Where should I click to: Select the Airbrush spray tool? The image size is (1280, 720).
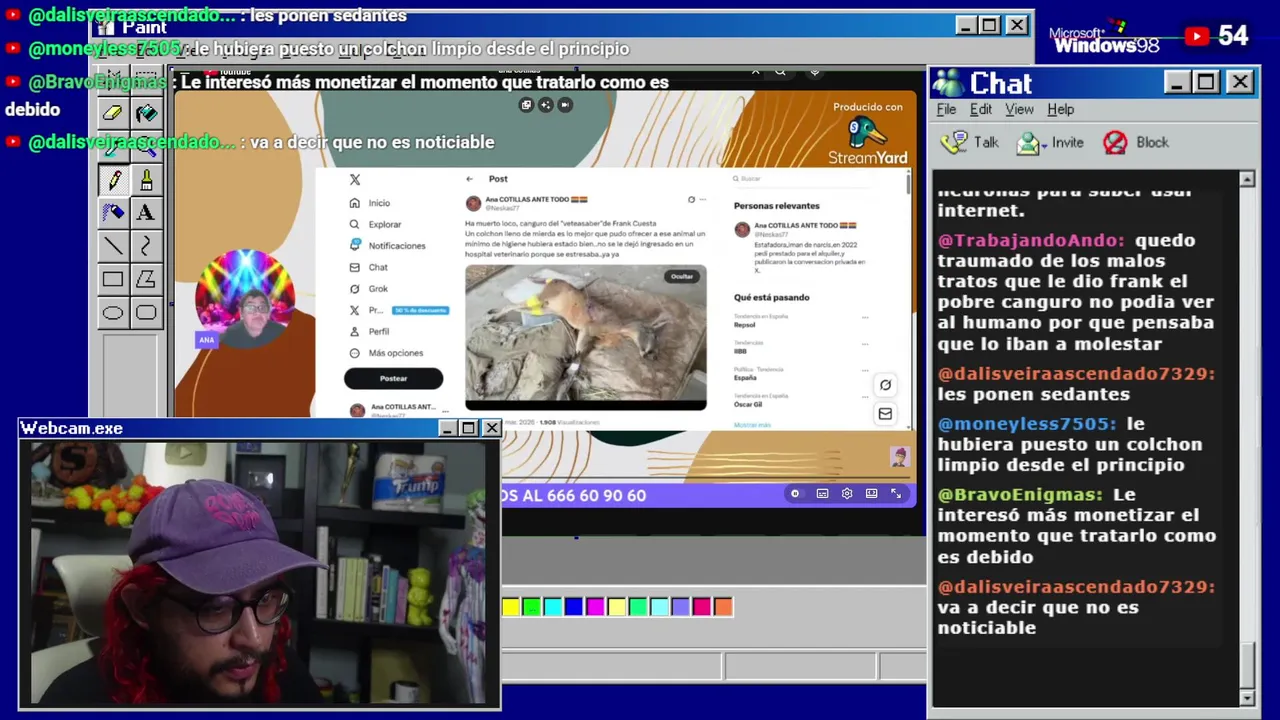113,212
